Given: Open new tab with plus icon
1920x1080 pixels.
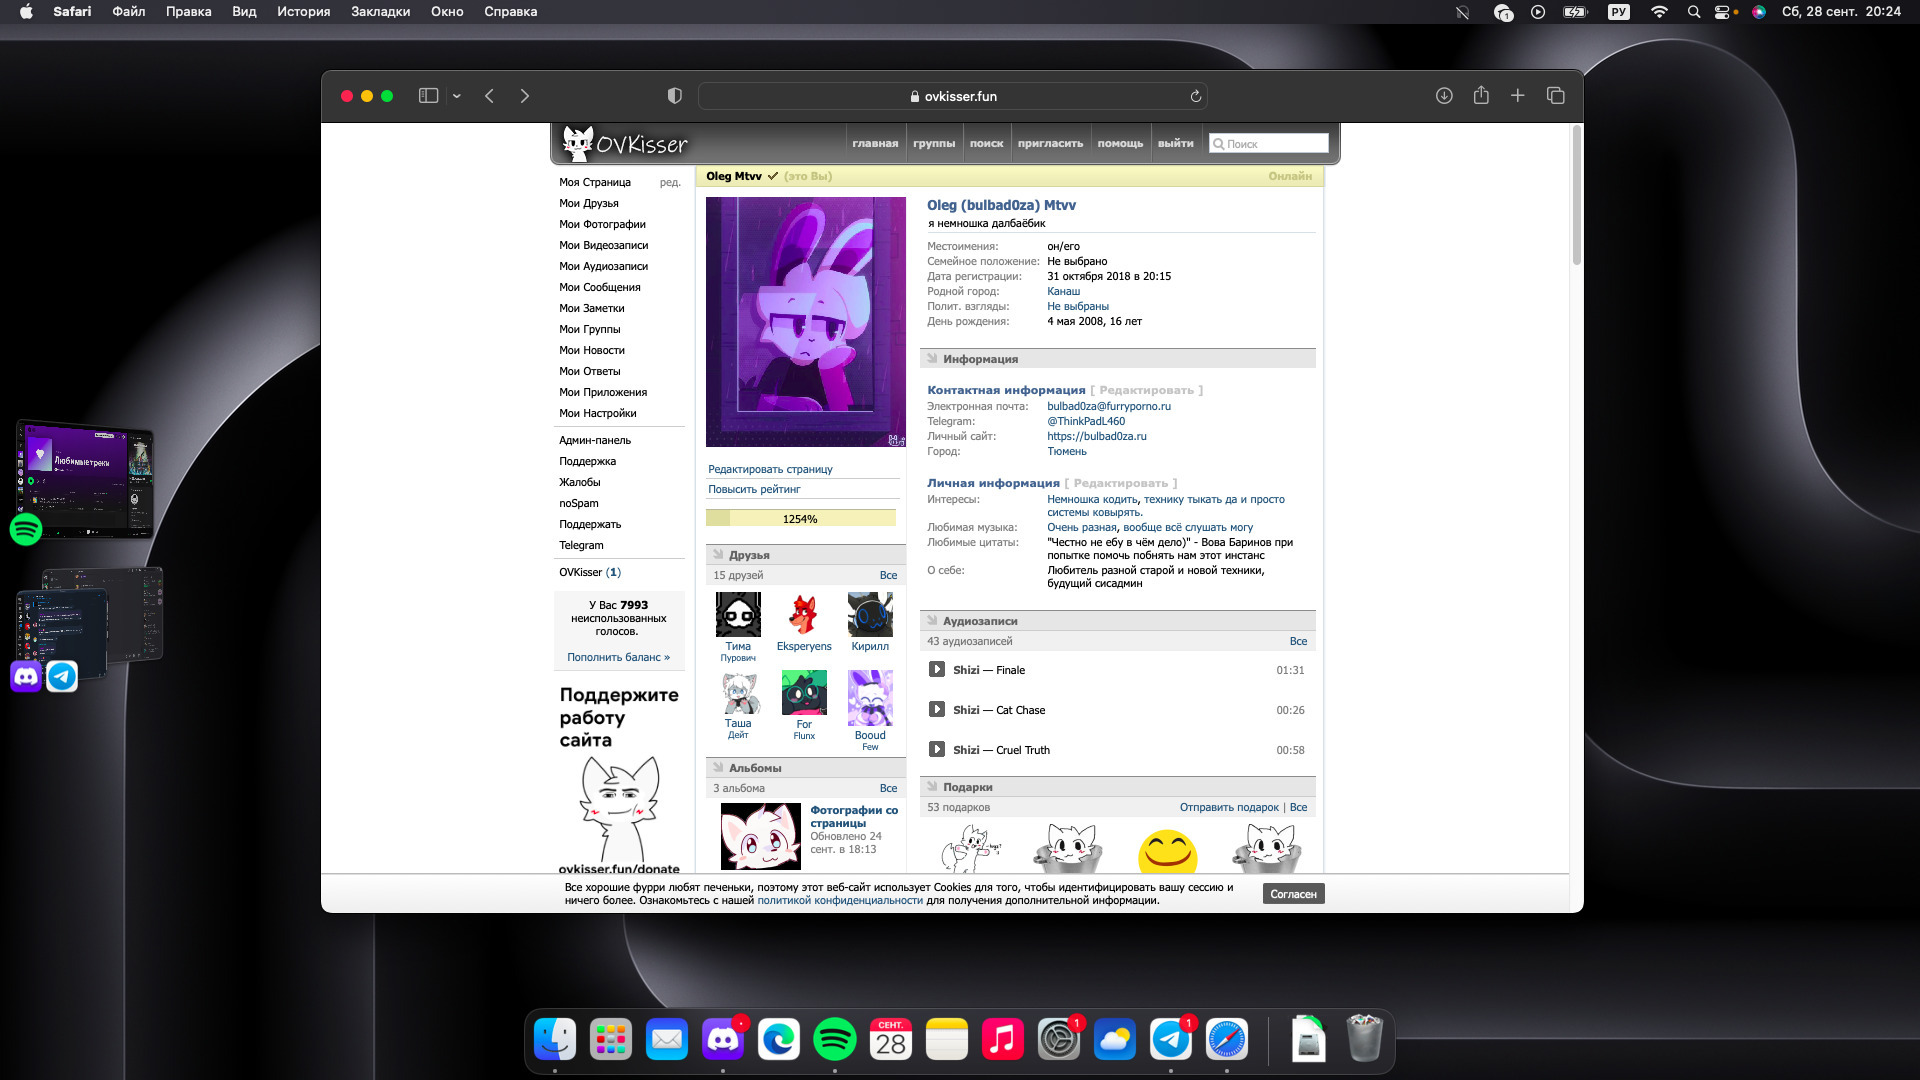Looking at the screenshot, I should pos(1517,96).
